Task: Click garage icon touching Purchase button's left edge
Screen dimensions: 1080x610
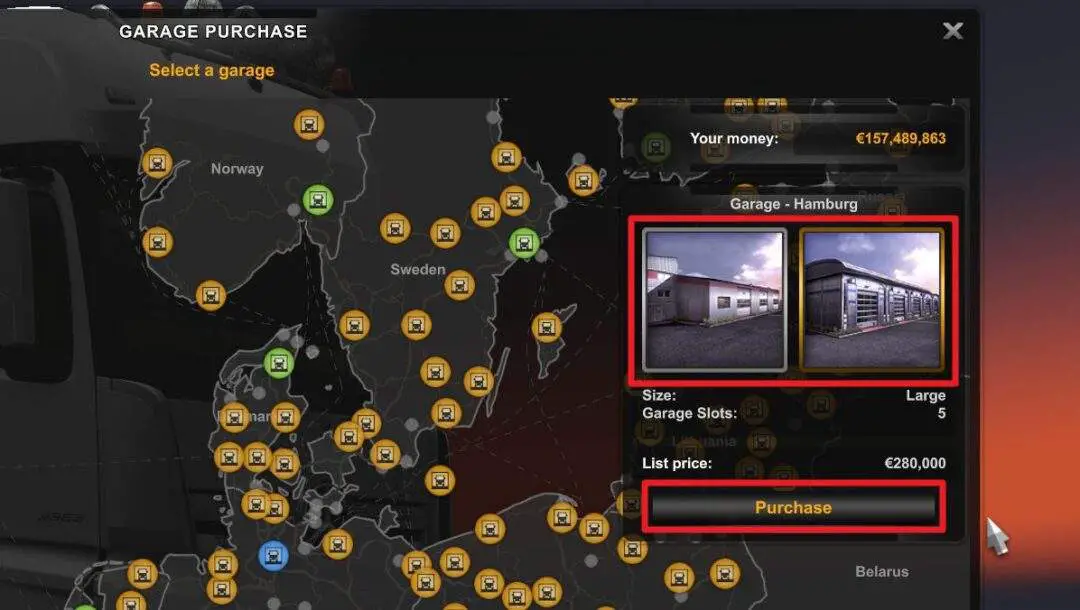Action: tap(630, 504)
